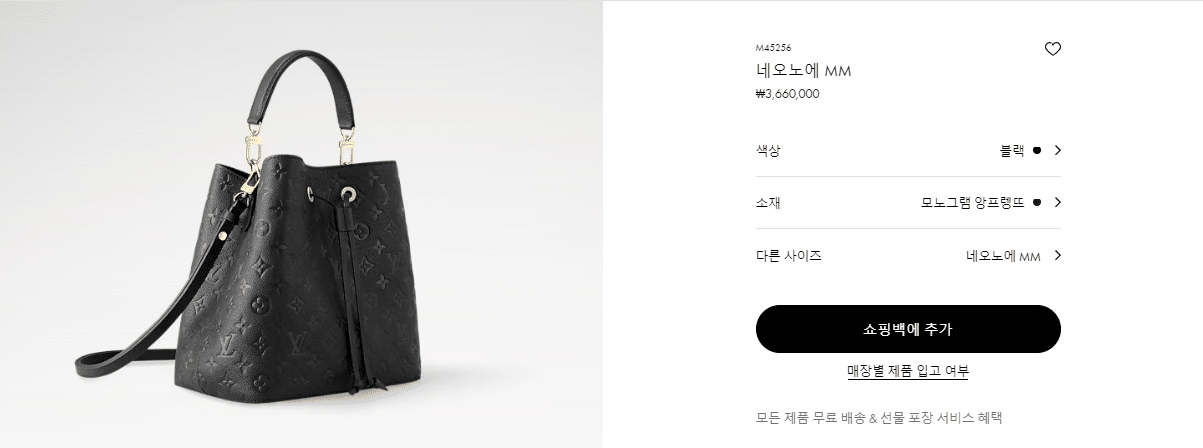1203x448 pixels.
Task: Open the 매장별 제품 입고 여부 link
Action: coord(908,371)
